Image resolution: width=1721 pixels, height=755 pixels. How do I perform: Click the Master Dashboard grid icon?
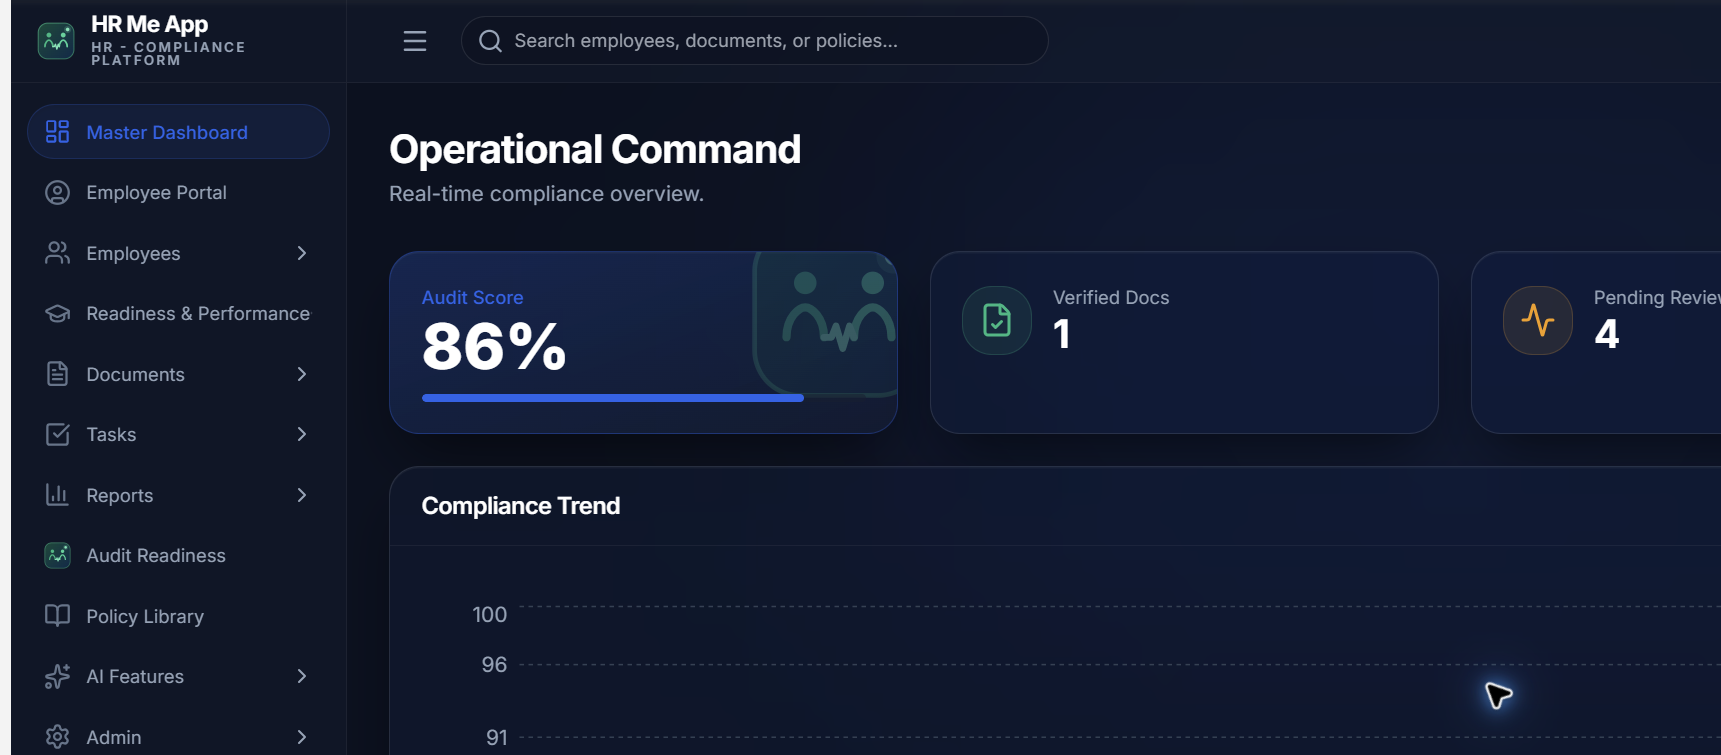click(58, 132)
